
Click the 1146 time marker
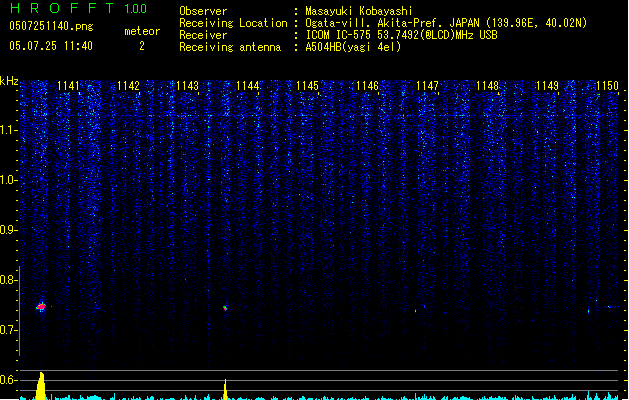pos(367,86)
